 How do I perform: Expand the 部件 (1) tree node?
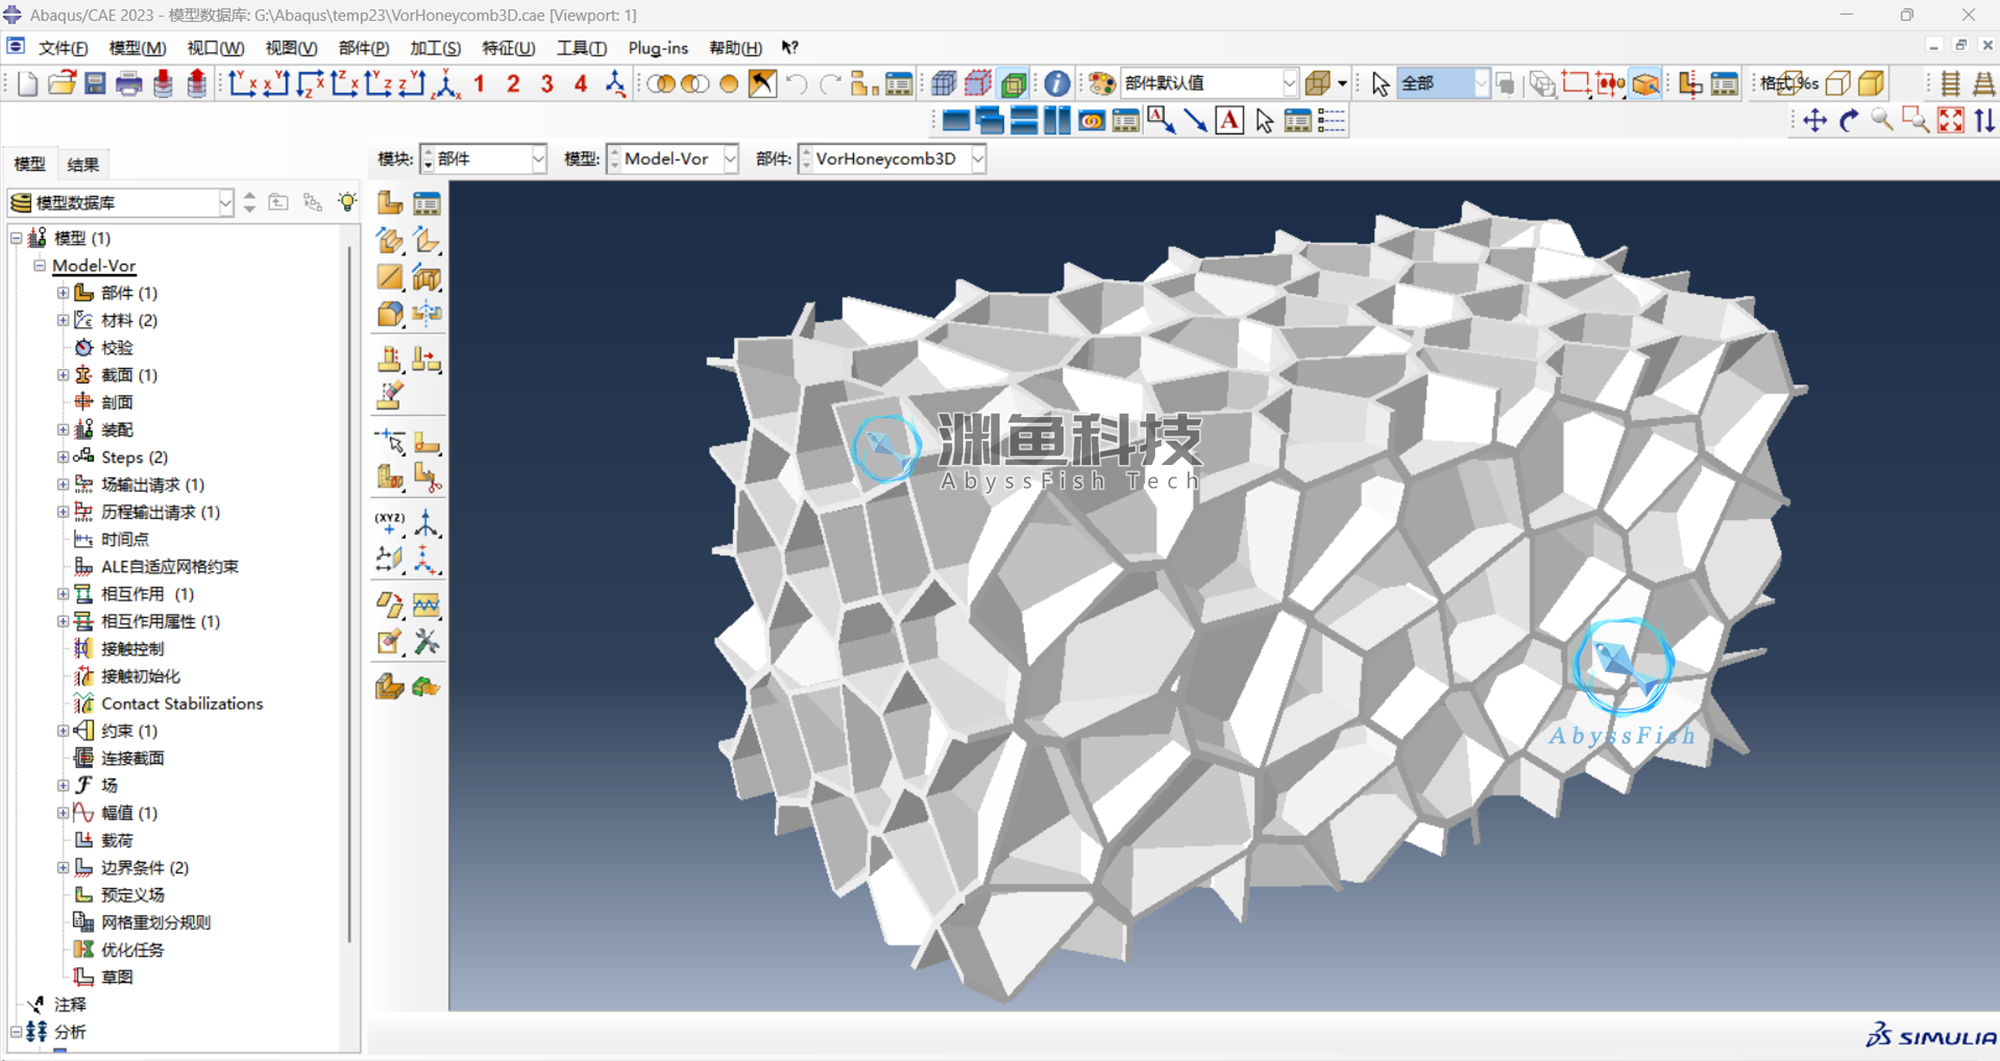tap(63, 293)
